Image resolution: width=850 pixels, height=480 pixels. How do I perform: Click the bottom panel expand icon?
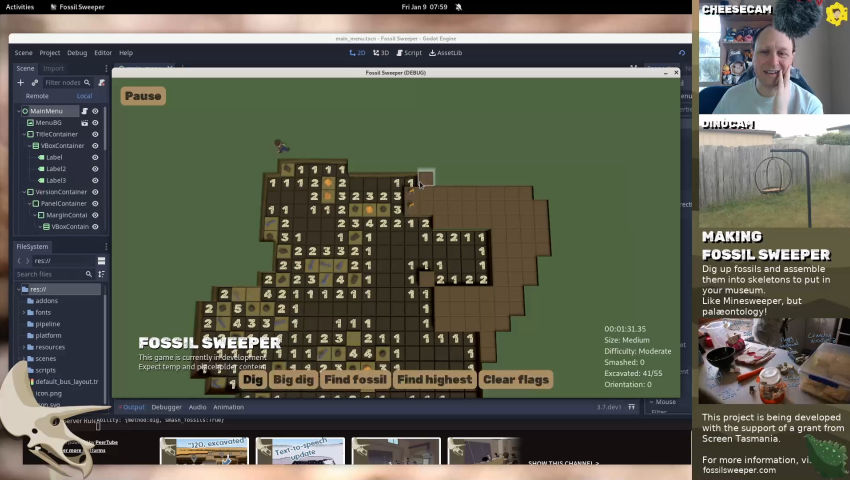tap(632, 407)
